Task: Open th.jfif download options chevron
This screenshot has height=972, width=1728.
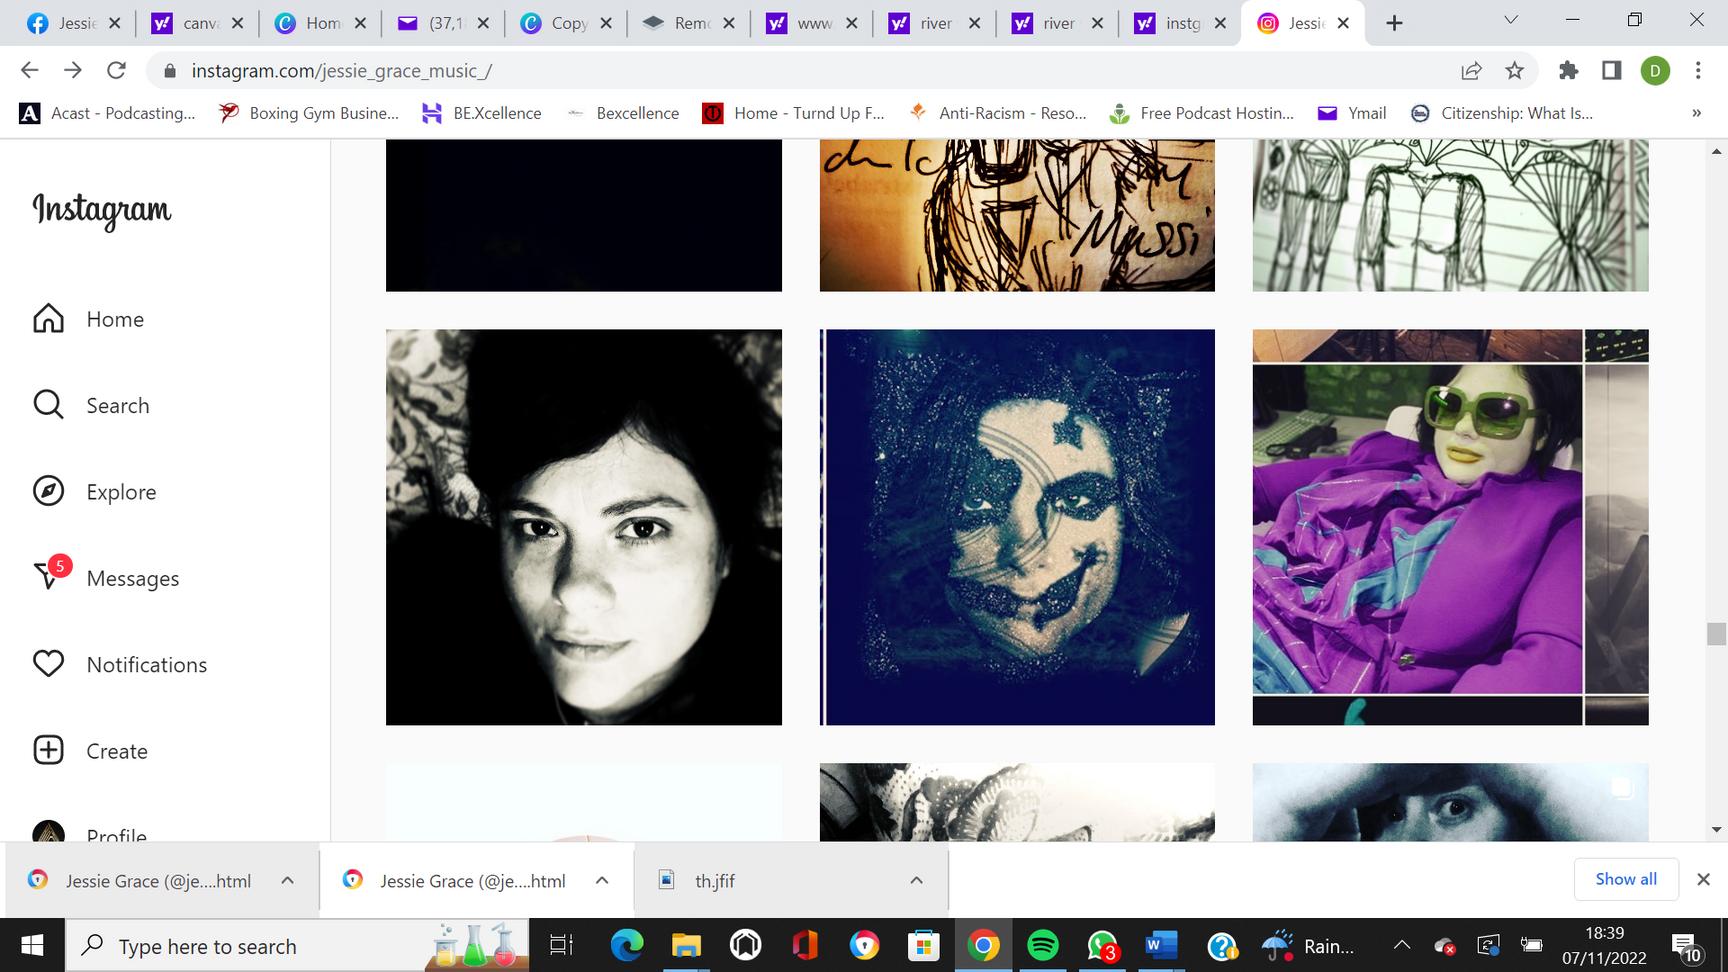Action: point(916,880)
